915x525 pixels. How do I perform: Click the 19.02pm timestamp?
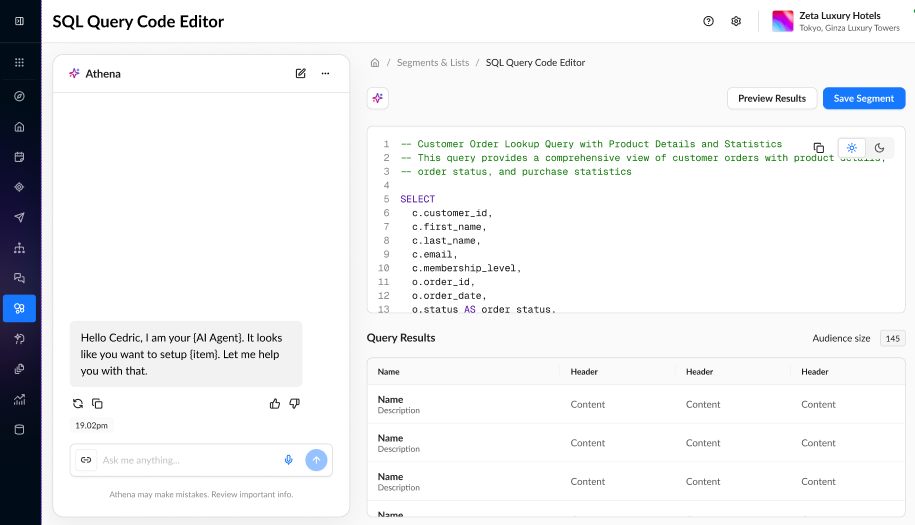(x=92, y=425)
